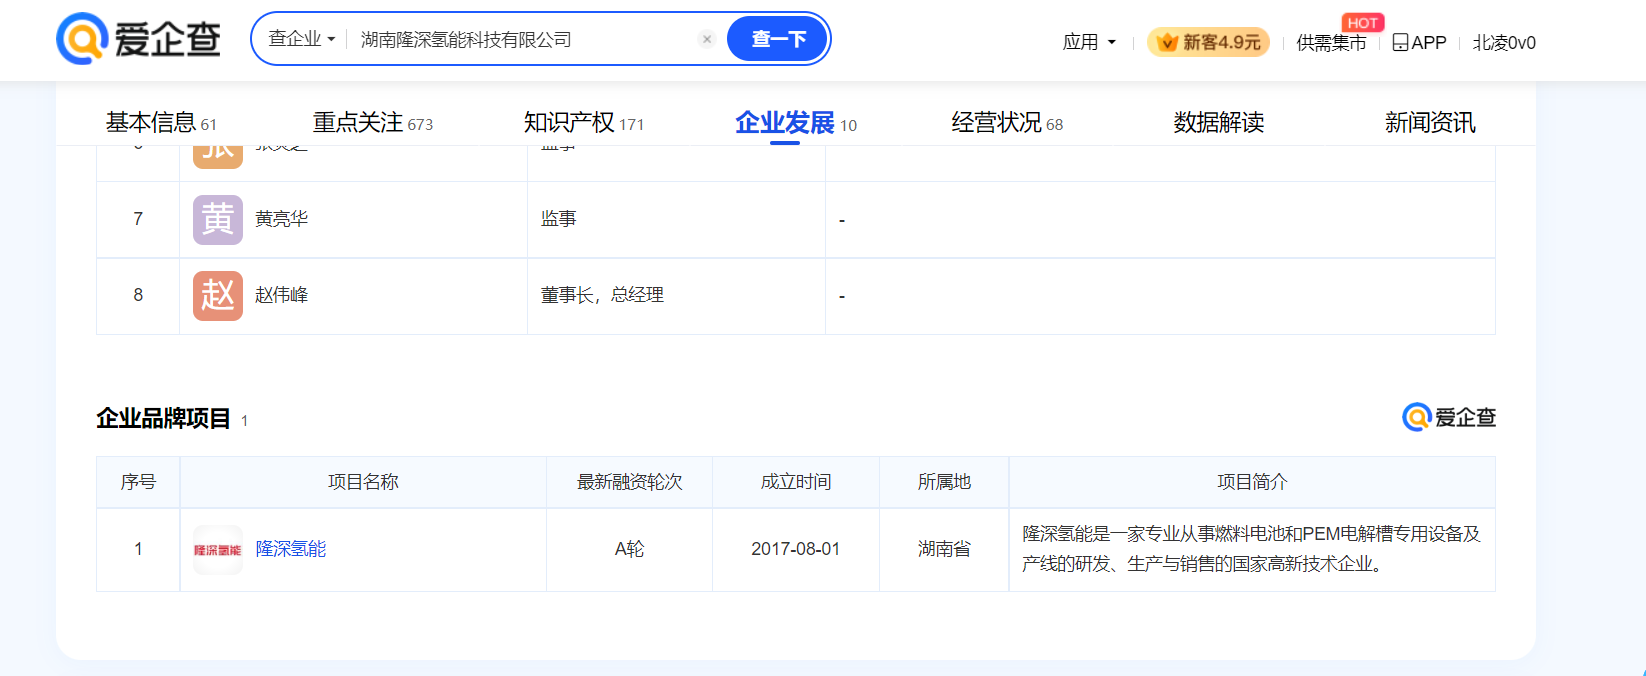The width and height of the screenshot is (1646, 676).
Task: Select the 企业发展 tab
Action: tap(795, 122)
